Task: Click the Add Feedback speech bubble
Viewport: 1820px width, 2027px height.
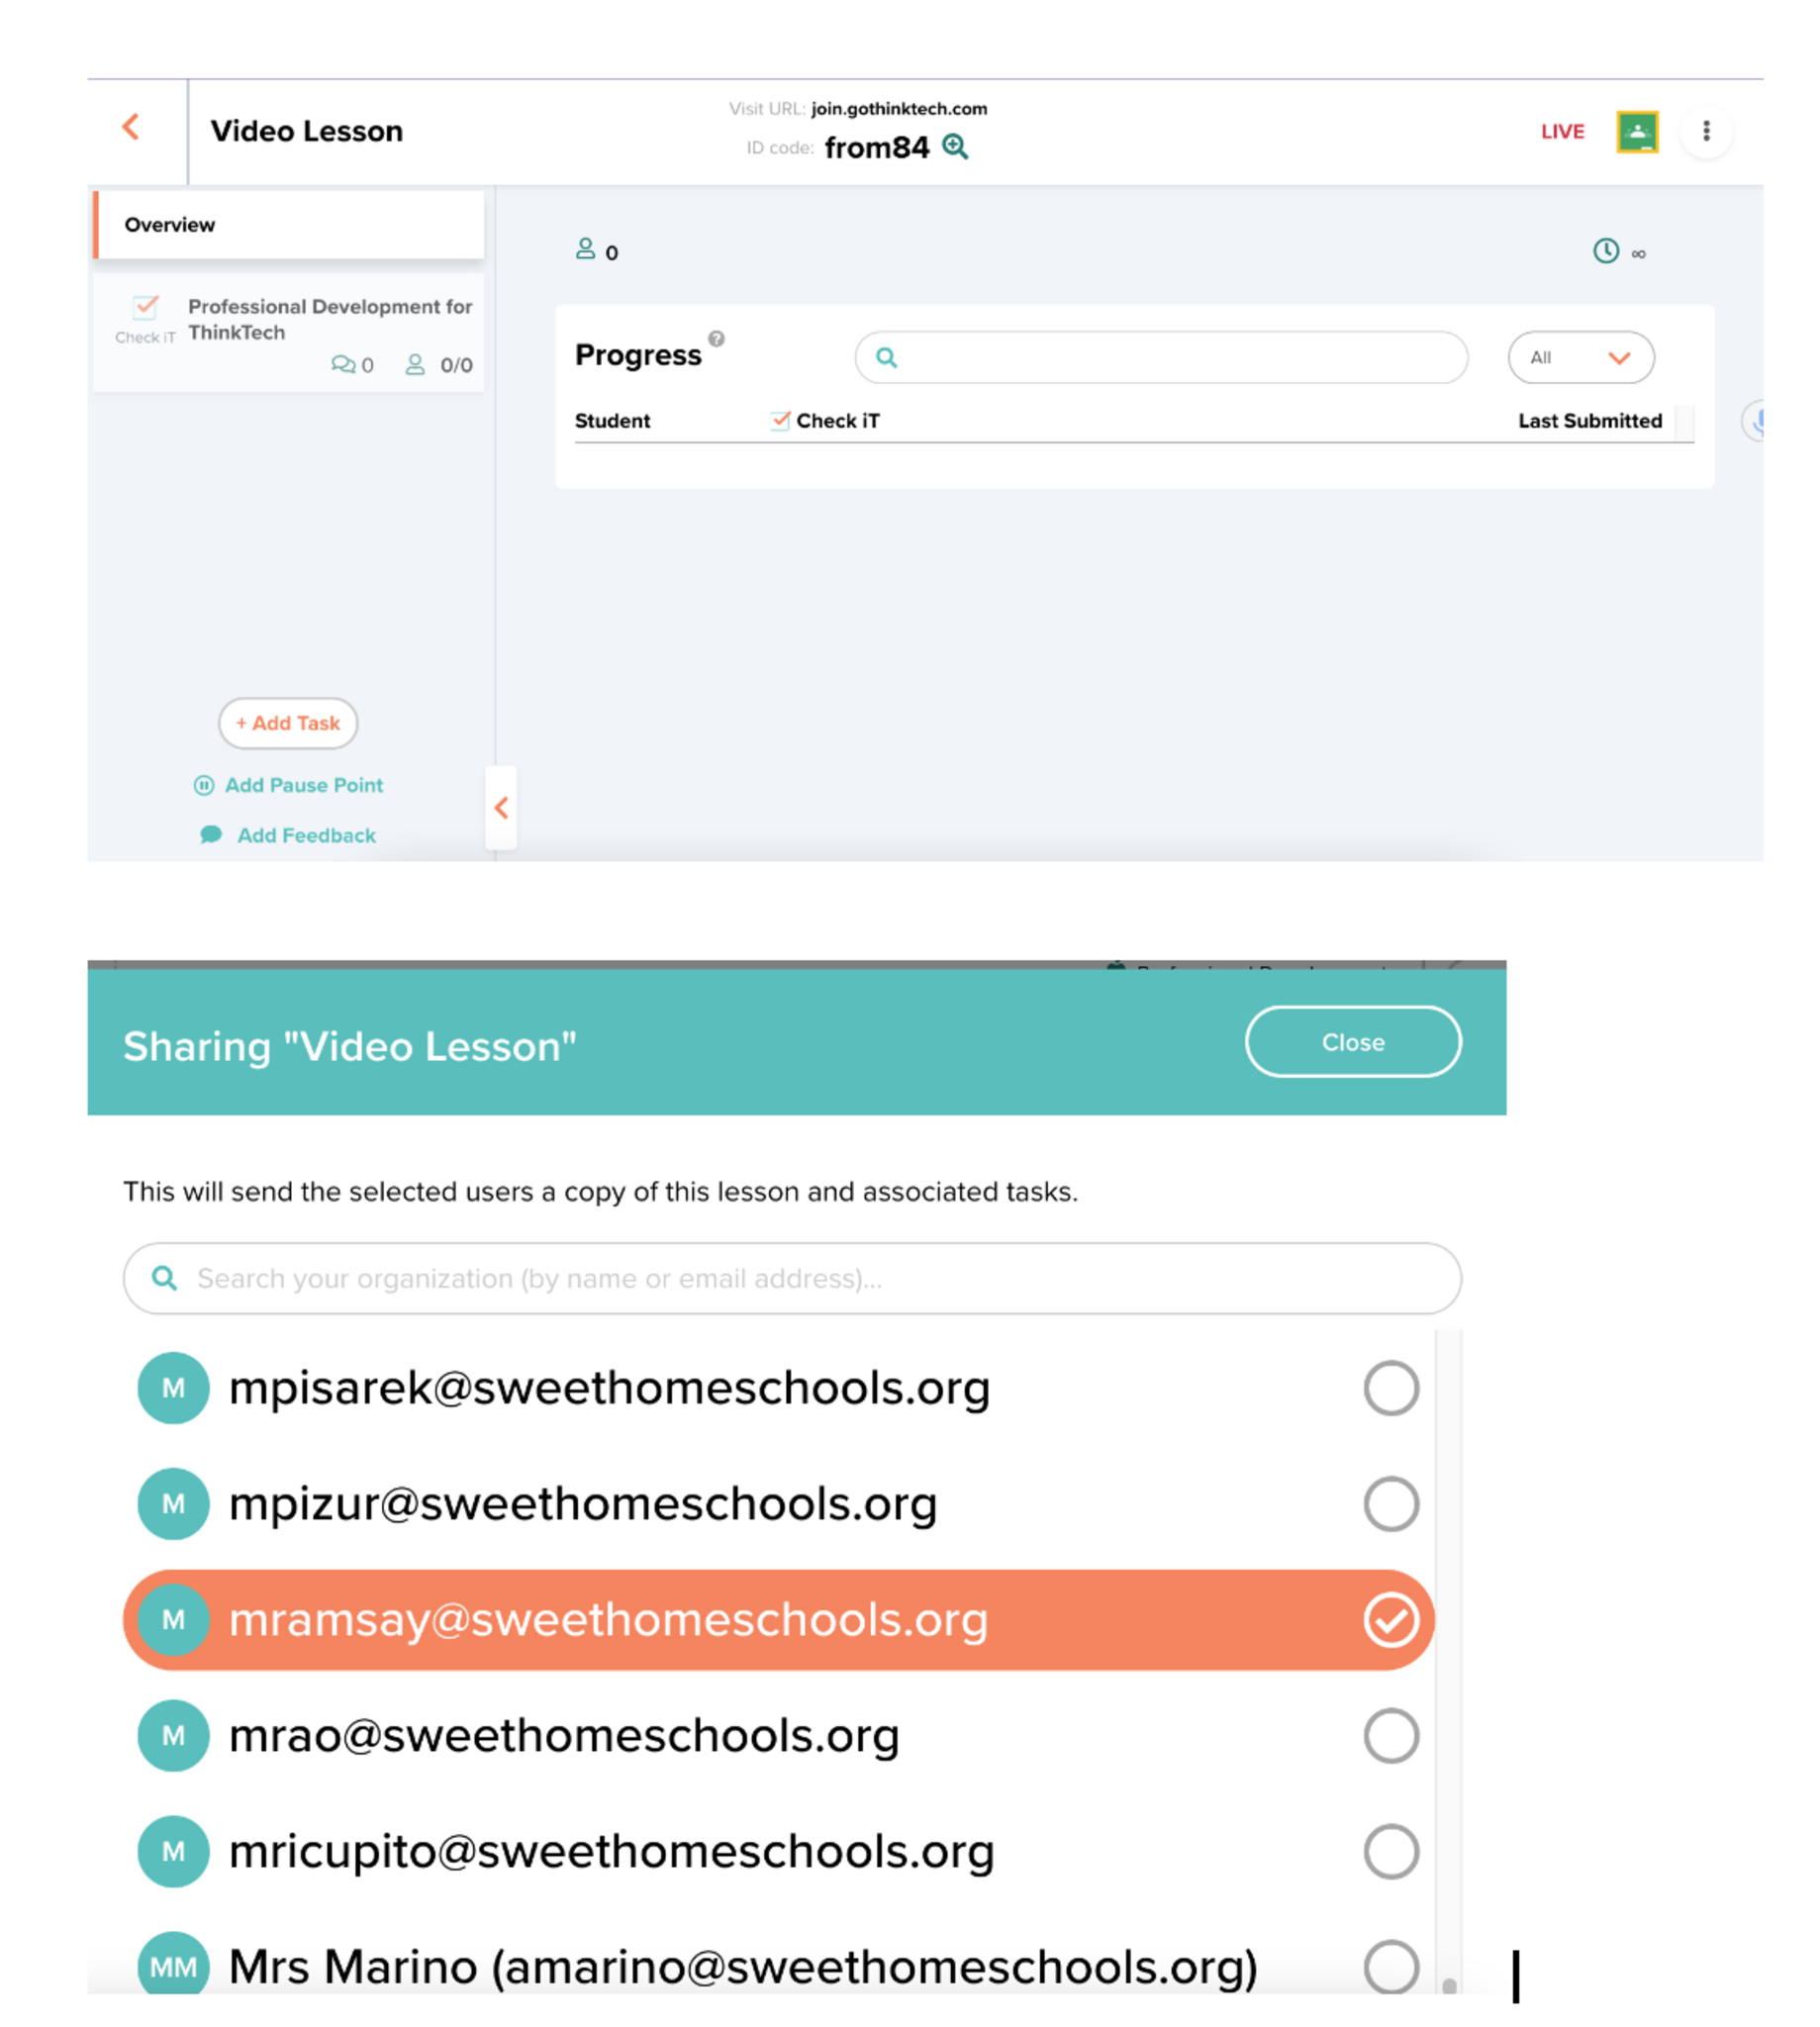Action: 211,834
